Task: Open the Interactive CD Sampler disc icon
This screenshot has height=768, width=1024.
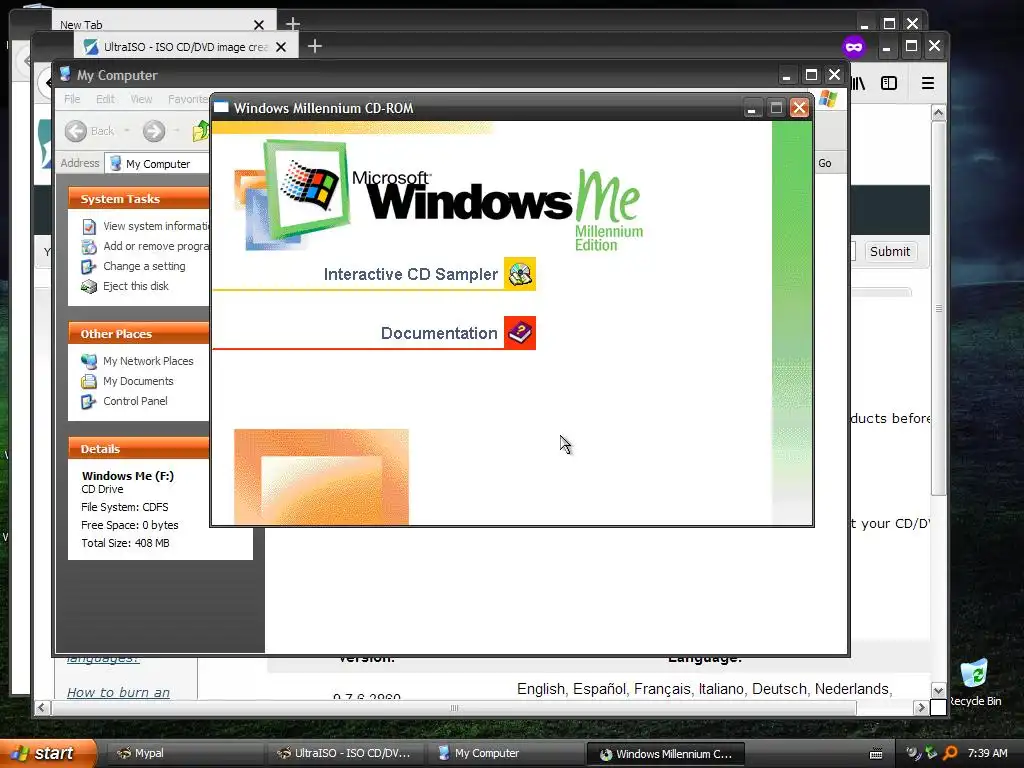Action: point(520,274)
